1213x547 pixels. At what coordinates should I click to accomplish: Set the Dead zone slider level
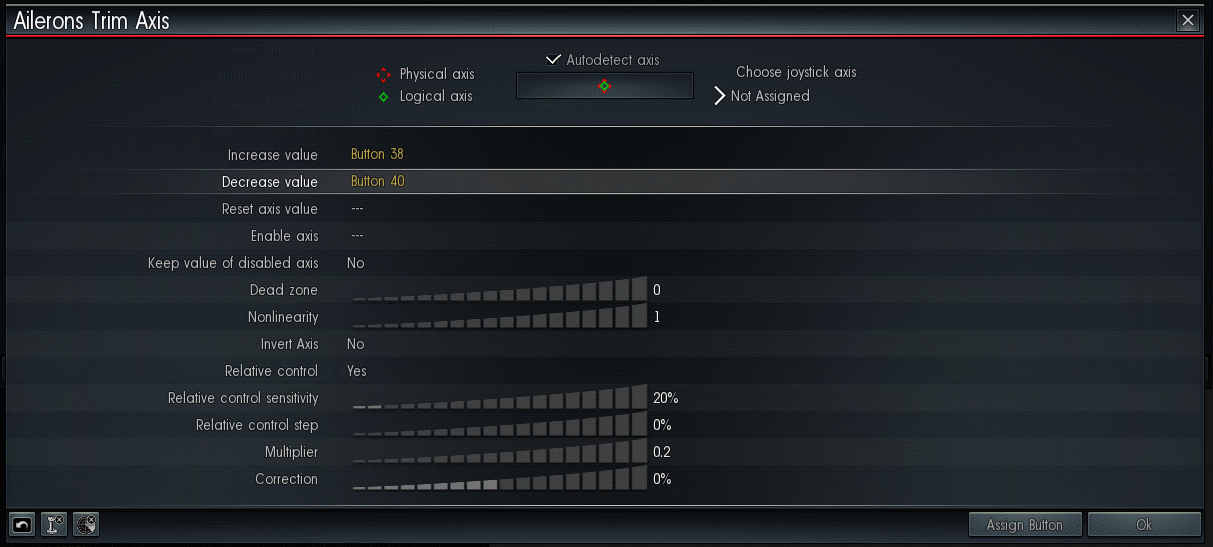coord(499,290)
